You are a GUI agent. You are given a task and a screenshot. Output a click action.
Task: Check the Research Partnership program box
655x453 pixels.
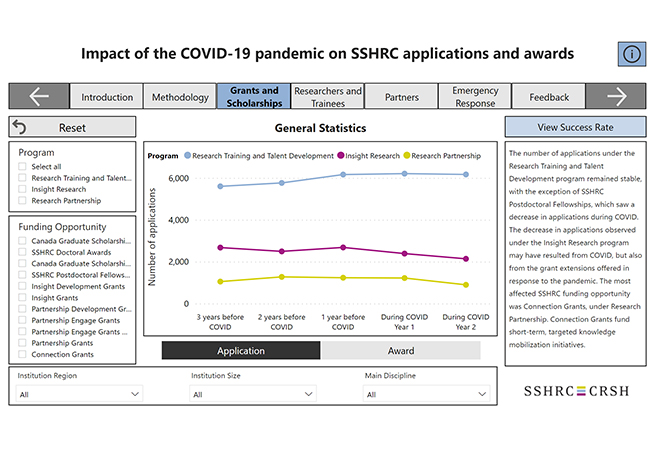pos(22,200)
